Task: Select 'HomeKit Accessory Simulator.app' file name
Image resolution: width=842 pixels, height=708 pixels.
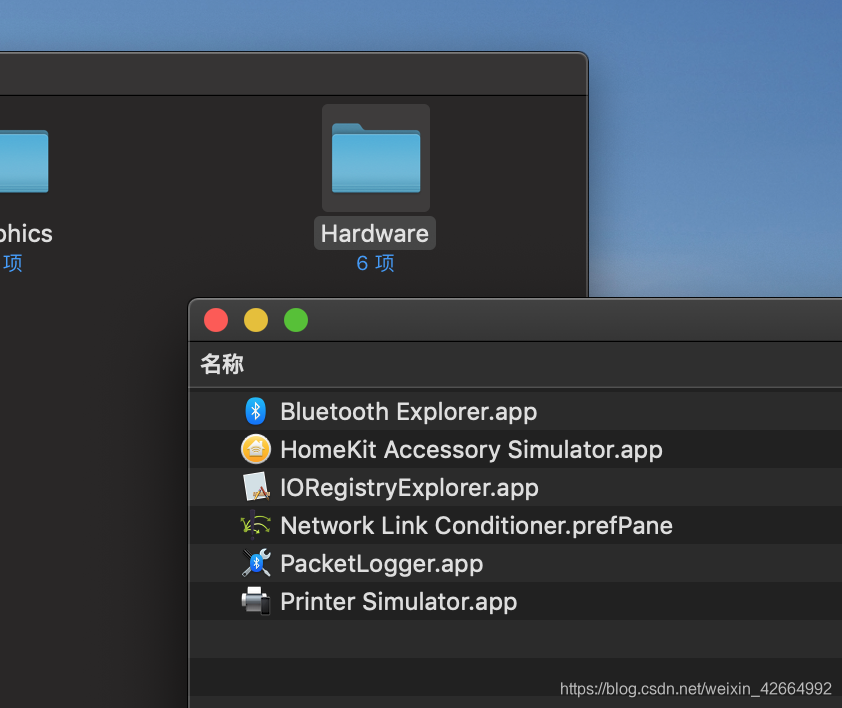Action: click(x=471, y=450)
